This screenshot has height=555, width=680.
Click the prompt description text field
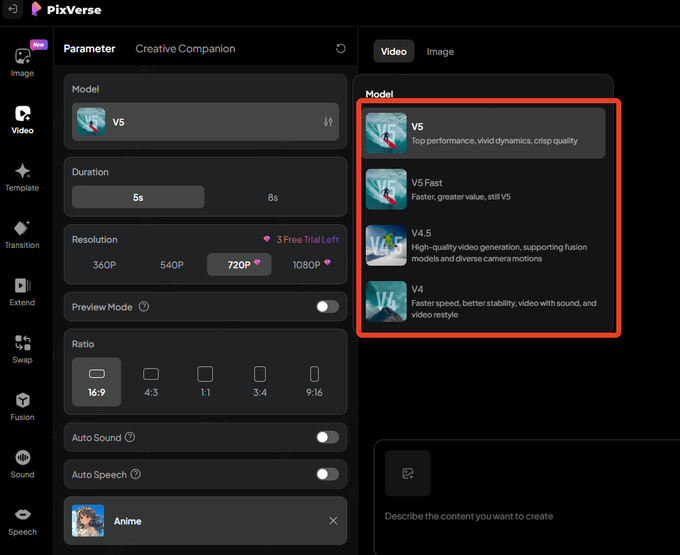coord(520,516)
